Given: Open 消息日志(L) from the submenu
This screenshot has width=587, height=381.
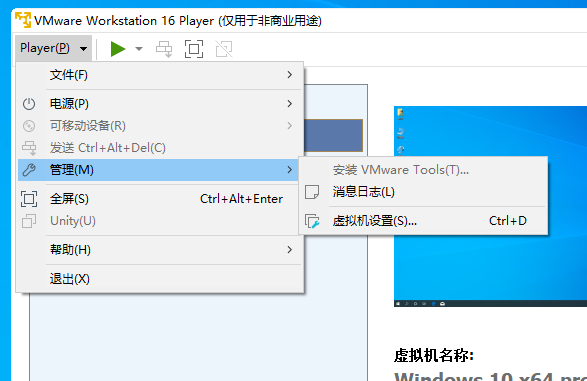Looking at the screenshot, I should coord(423,192).
